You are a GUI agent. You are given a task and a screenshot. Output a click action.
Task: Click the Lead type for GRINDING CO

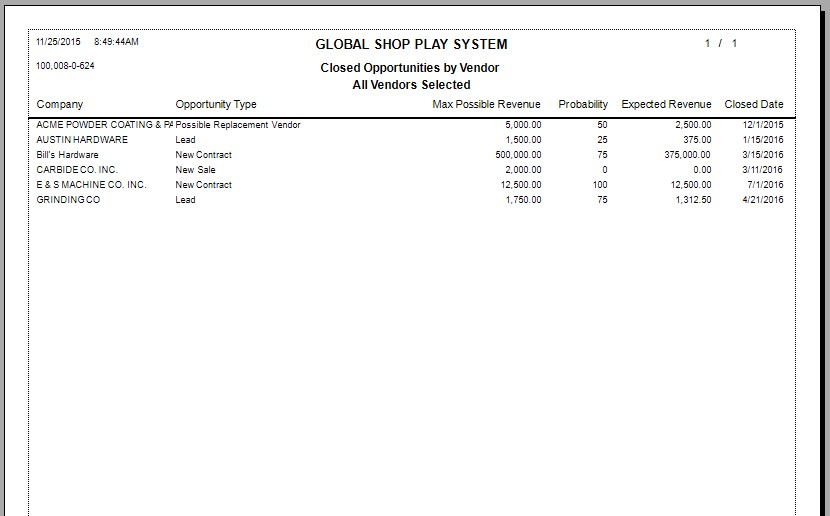pyautogui.click(x=185, y=200)
